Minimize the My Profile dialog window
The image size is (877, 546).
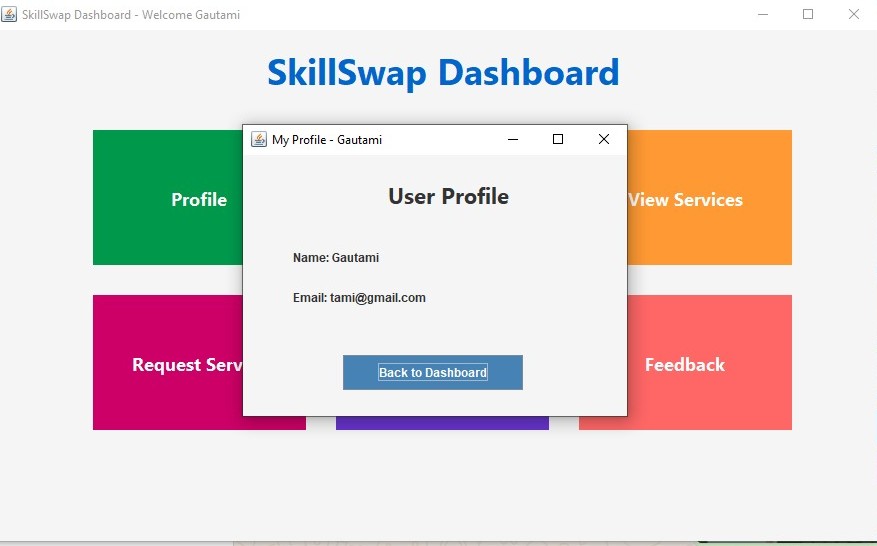512,139
